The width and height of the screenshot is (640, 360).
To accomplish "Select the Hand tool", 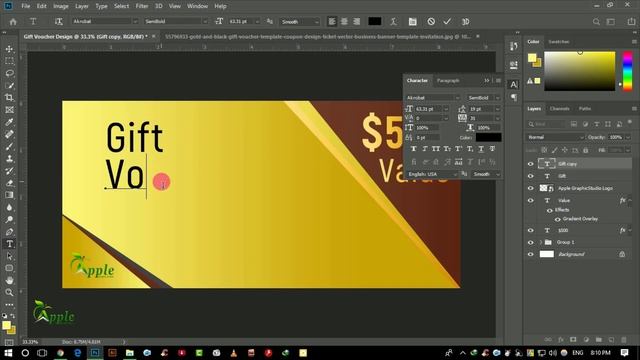I will [9, 280].
